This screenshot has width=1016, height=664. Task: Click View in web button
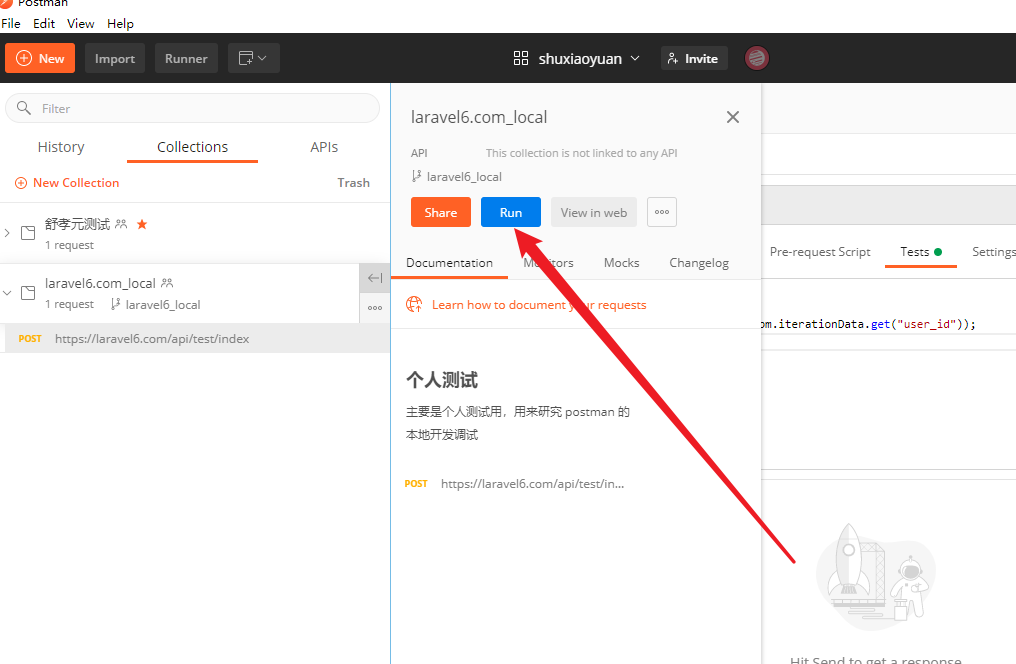tap(594, 212)
